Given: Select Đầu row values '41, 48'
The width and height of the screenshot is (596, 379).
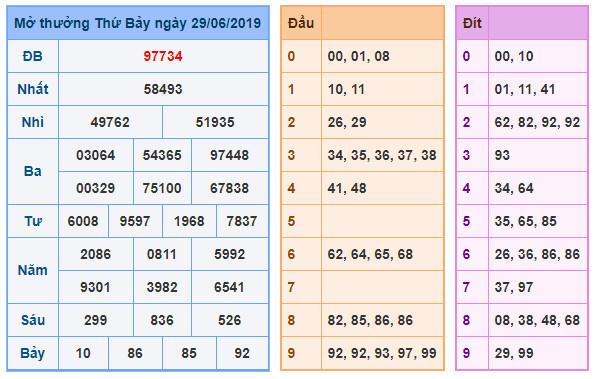Looking at the screenshot, I should click(x=347, y=189).
